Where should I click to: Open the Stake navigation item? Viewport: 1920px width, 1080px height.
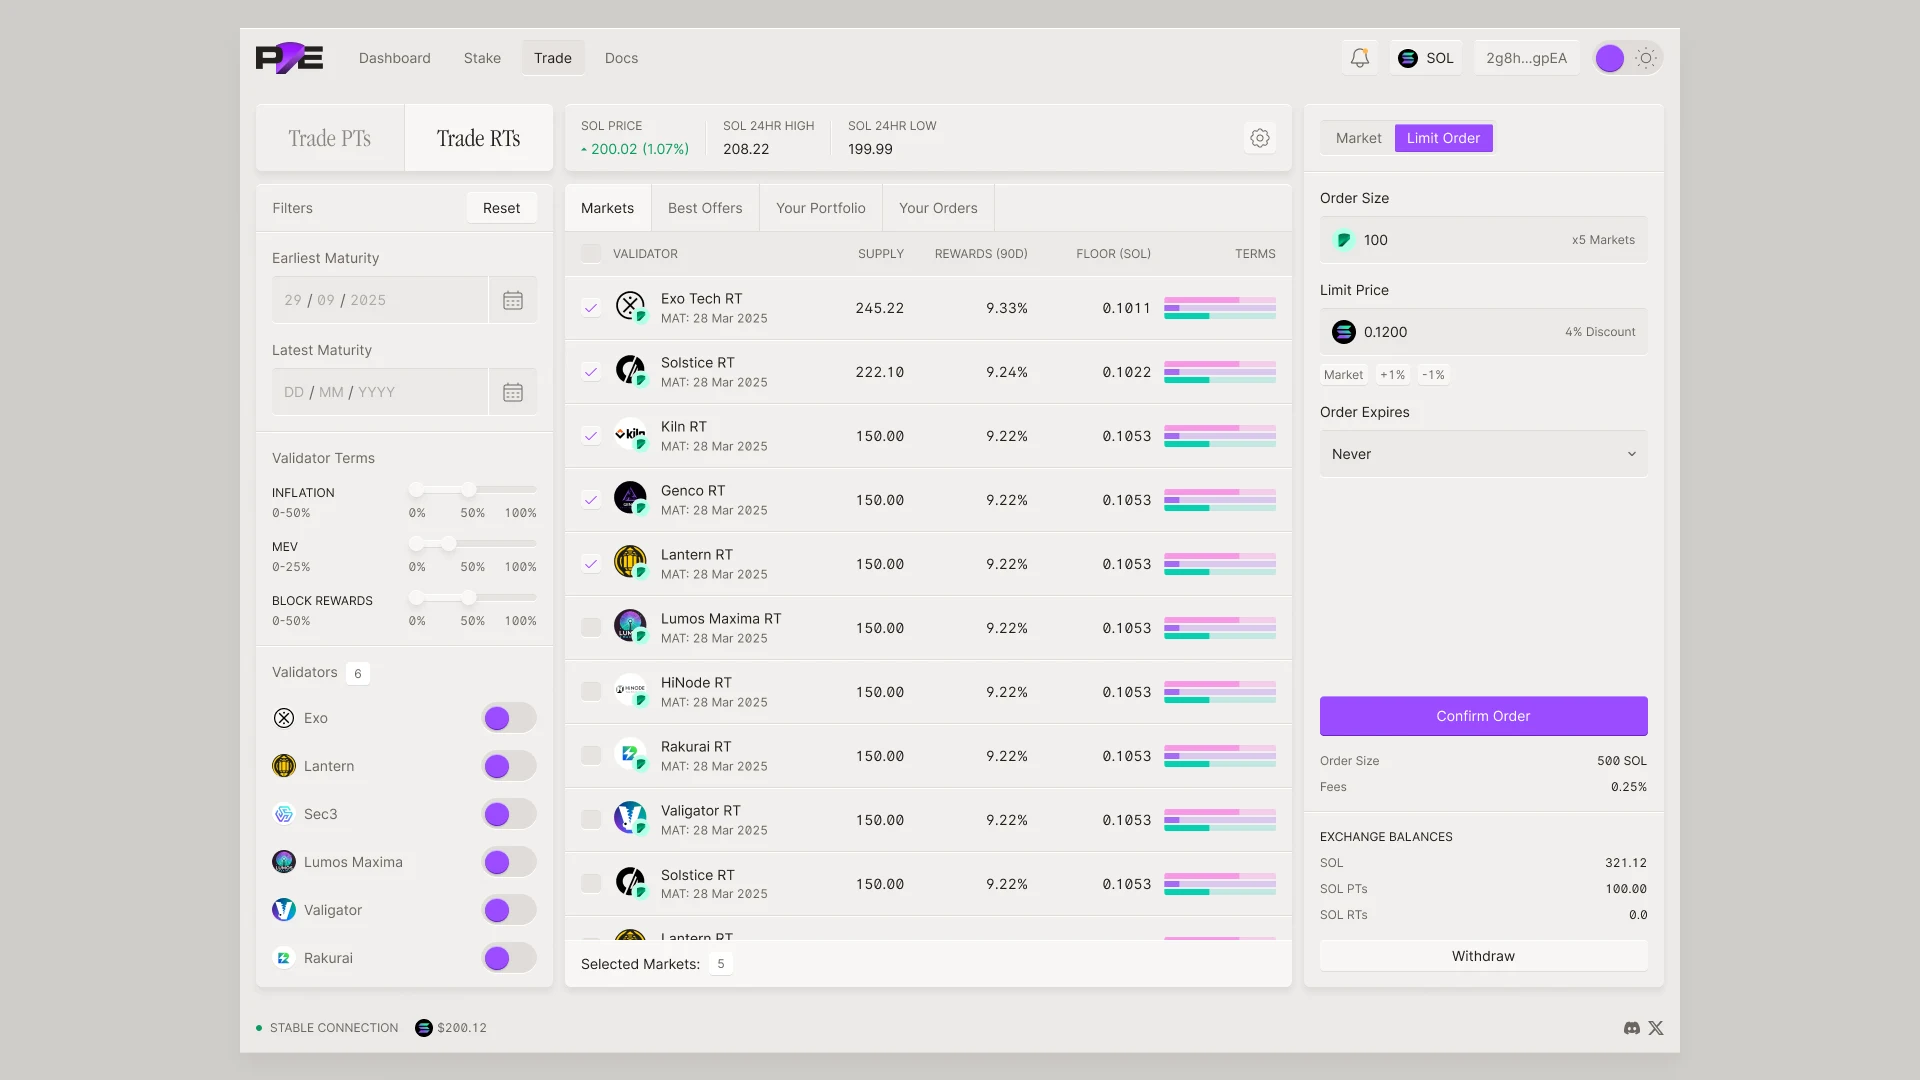(482, 58)
